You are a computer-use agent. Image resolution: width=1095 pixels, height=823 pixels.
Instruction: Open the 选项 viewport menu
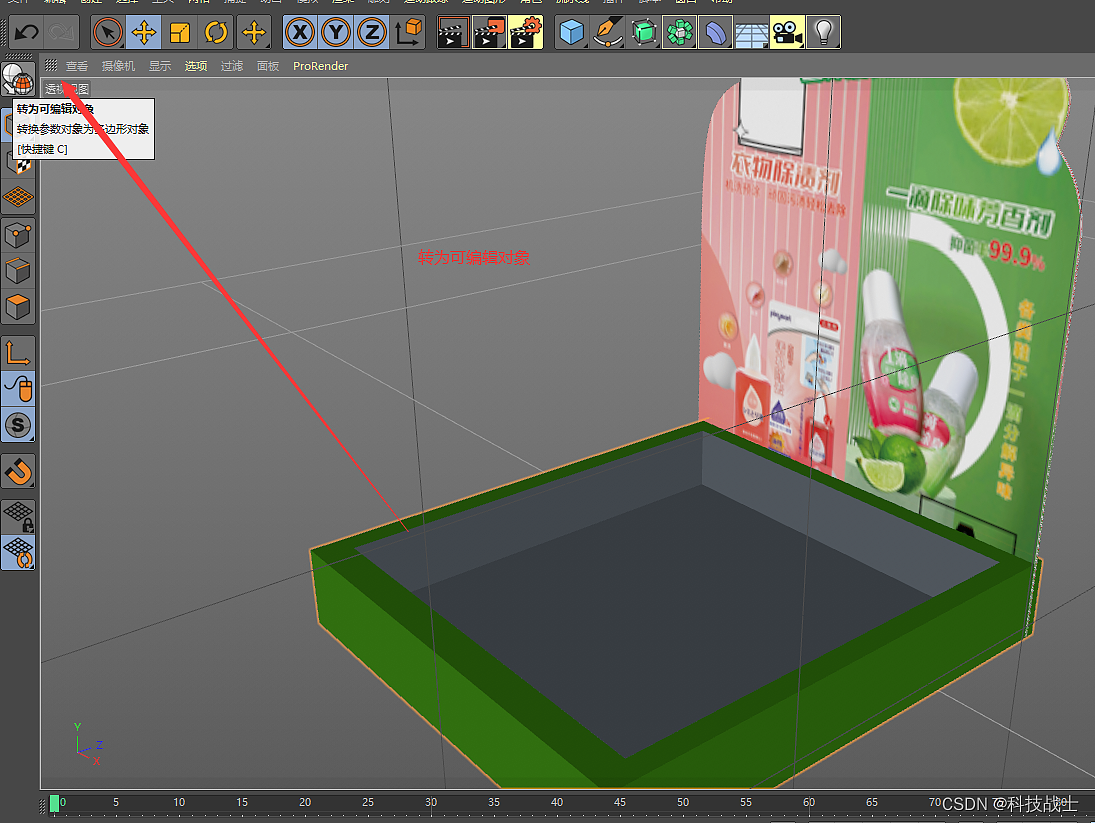[196, 66]
